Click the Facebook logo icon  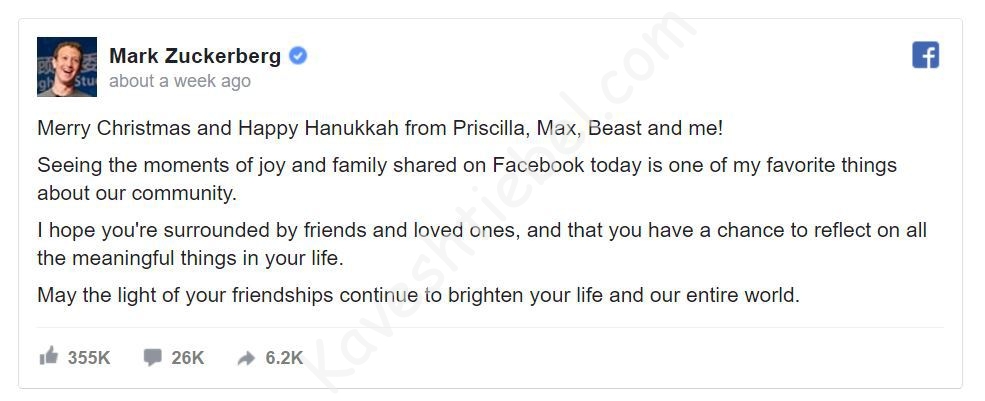(925, 55)
